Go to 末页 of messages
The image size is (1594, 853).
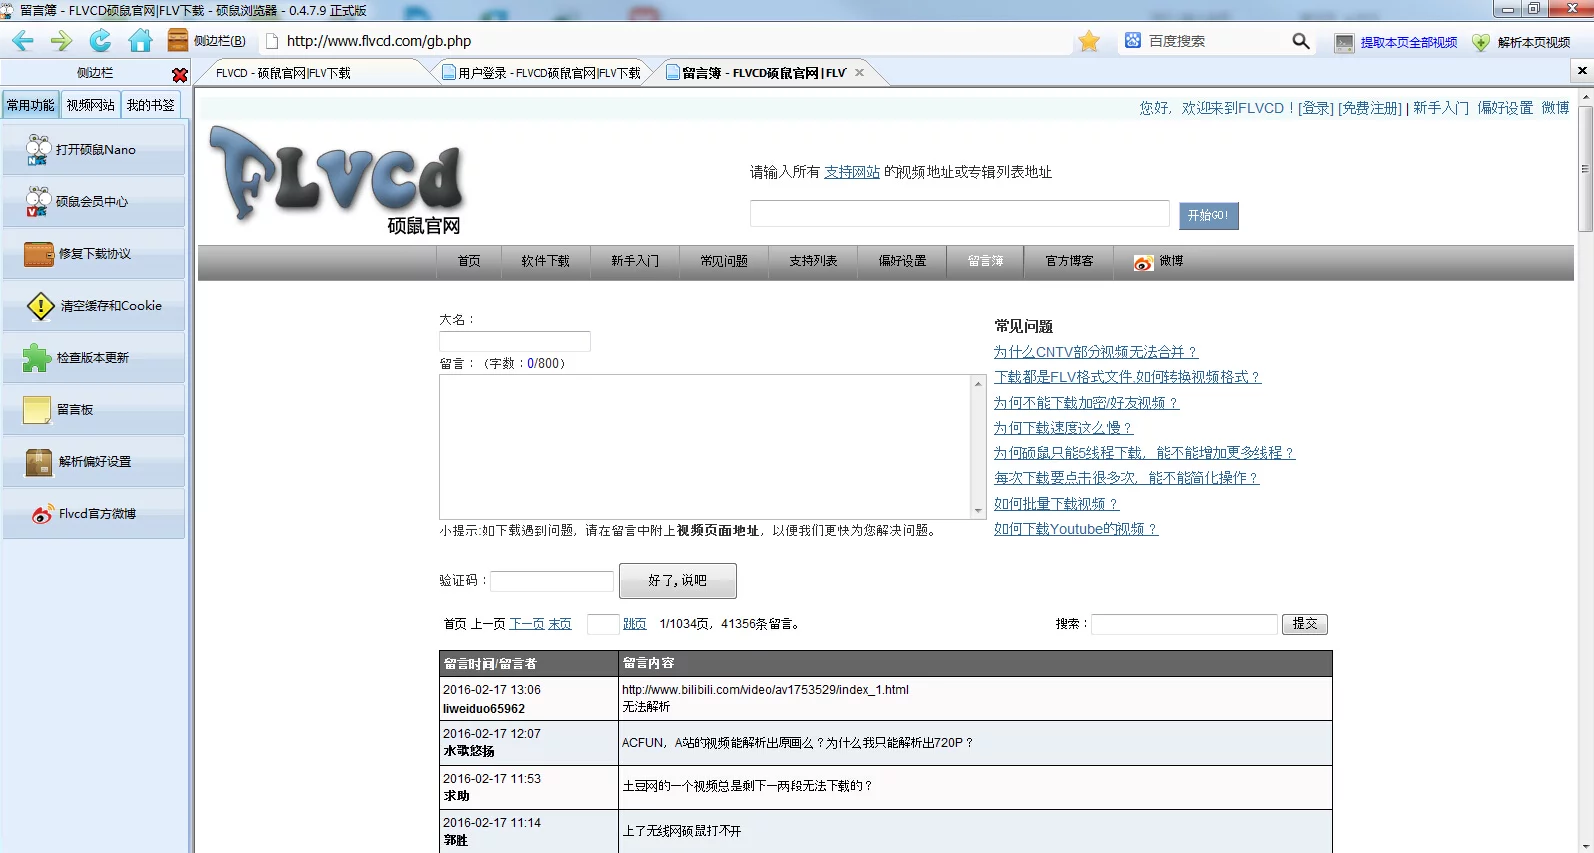560,624
